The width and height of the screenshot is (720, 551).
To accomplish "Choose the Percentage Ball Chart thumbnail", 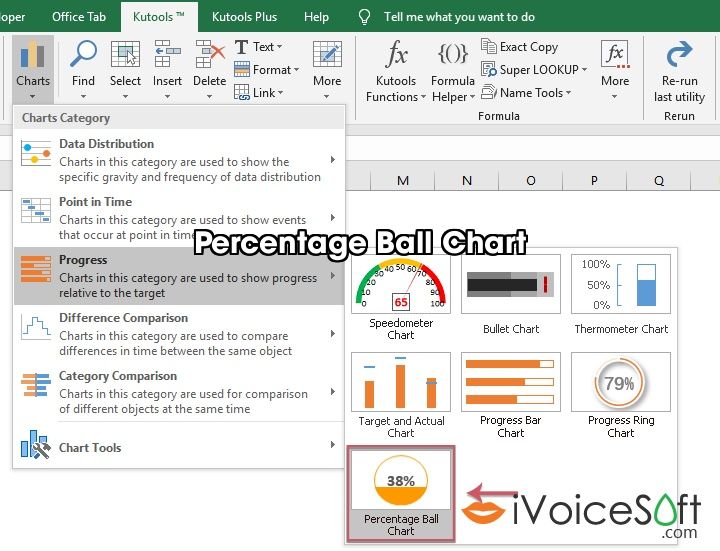I will (401, 480).
